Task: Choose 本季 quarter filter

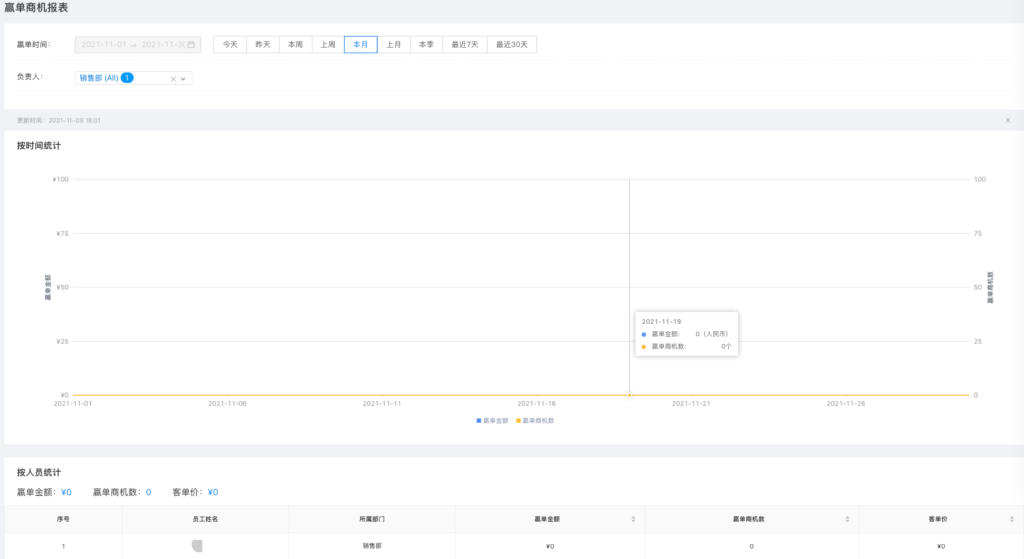Action: (426, 44)
